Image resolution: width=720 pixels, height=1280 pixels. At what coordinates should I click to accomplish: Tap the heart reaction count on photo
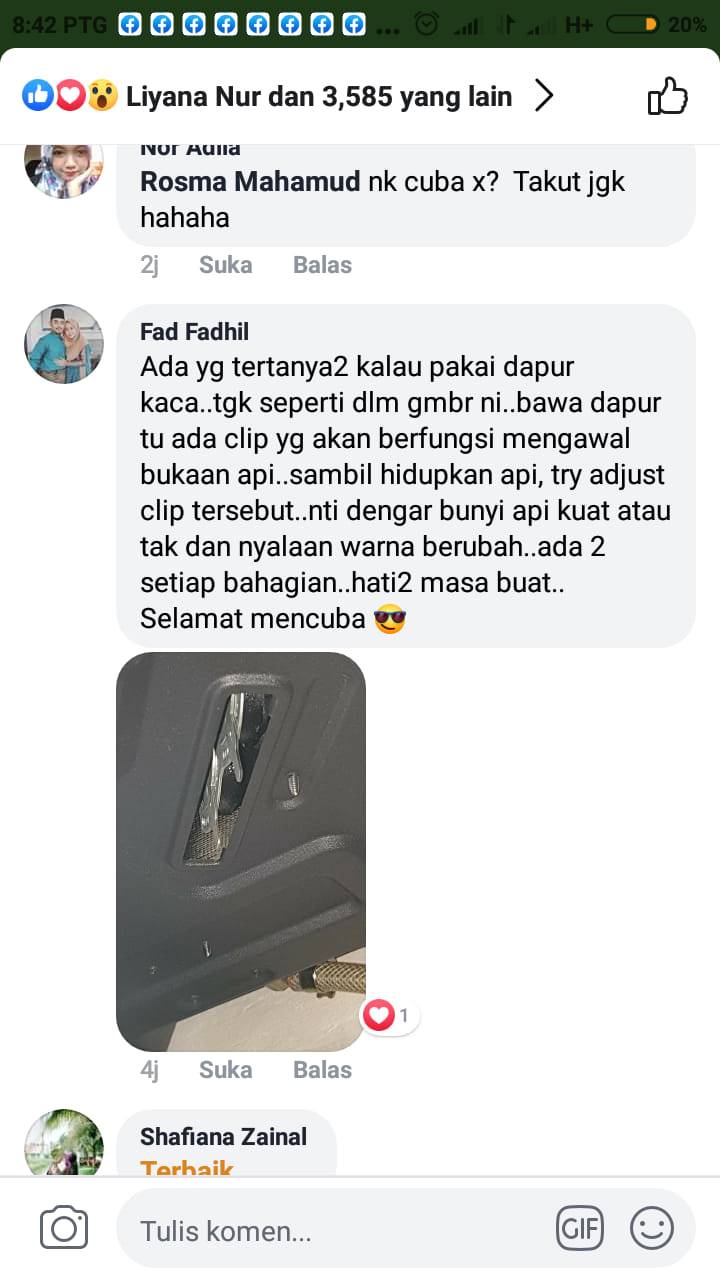point(390,1016)
